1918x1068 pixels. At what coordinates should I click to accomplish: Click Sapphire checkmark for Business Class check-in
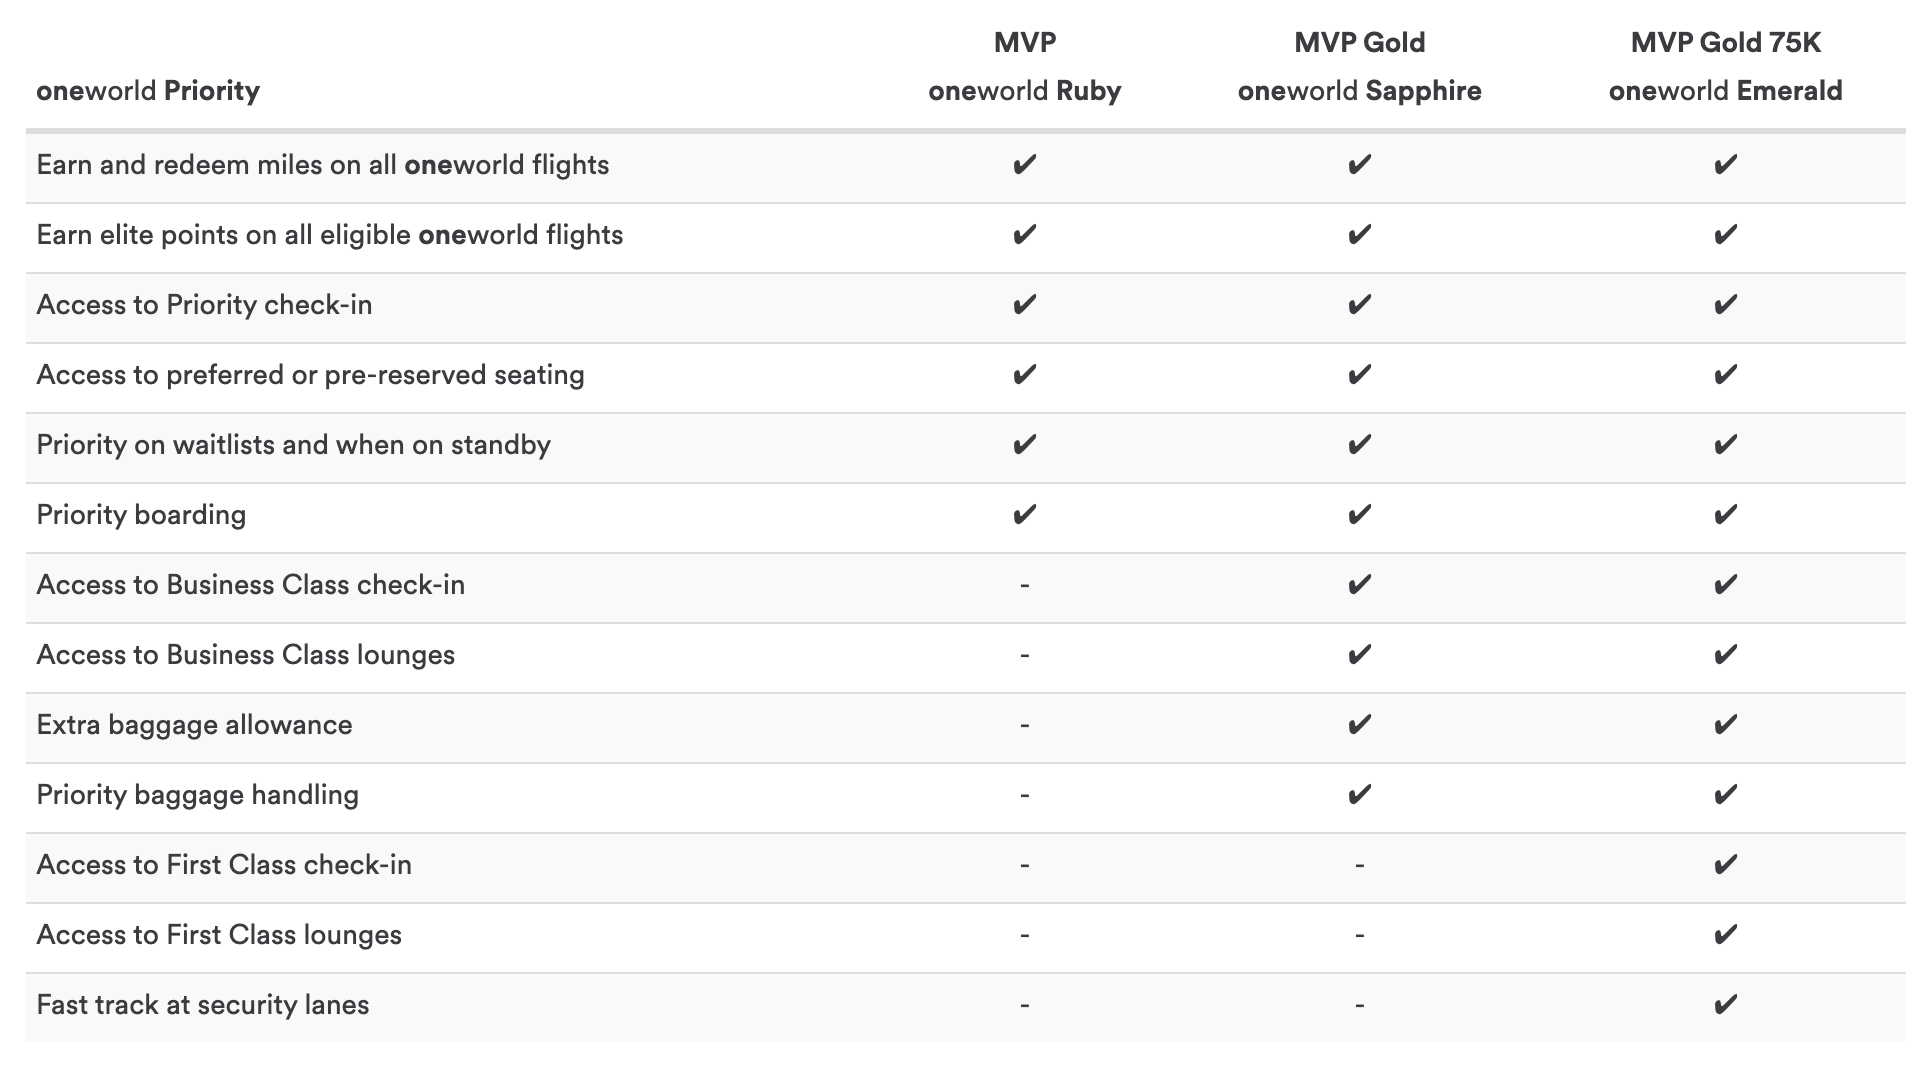(1359, 585)
